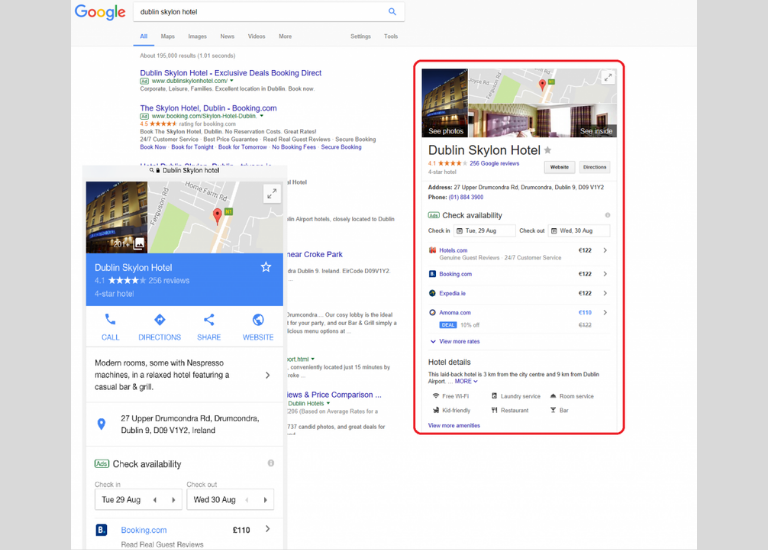Screen dimensions: 768x550
Task: Click the Google logo
Action: 100,12
